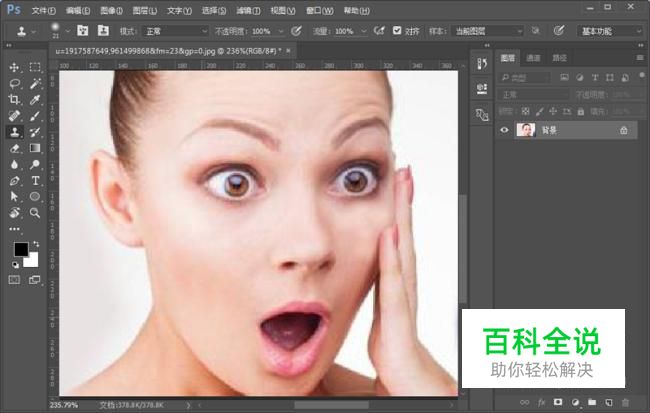Screen dimensions: 650x413
Task: Close the open jpg document tab
Action: point(288,51)
